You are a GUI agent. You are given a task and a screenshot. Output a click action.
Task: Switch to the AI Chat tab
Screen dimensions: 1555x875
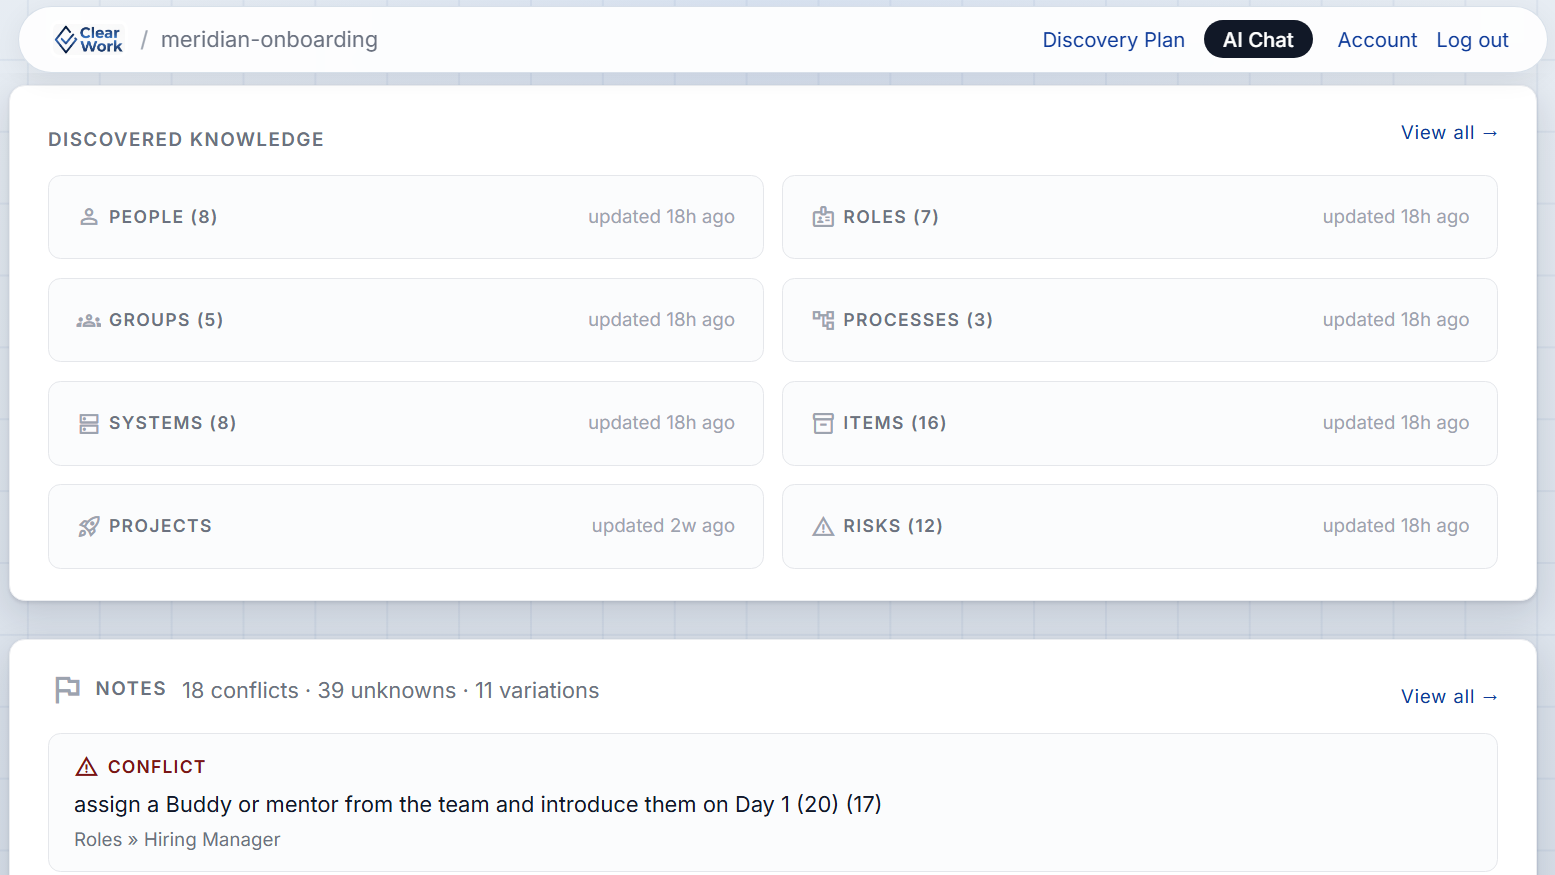pyautogui.click(x=1258, y=40)
